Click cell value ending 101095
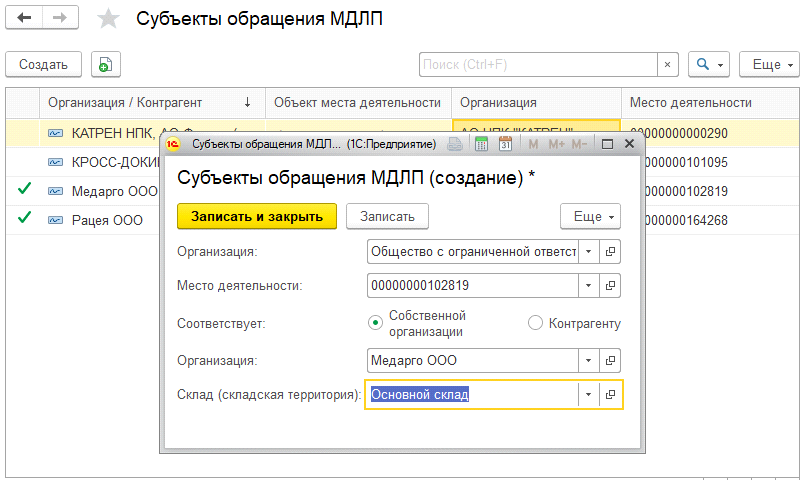This screenshot has height=480, width=806. [x=686, y=162]
